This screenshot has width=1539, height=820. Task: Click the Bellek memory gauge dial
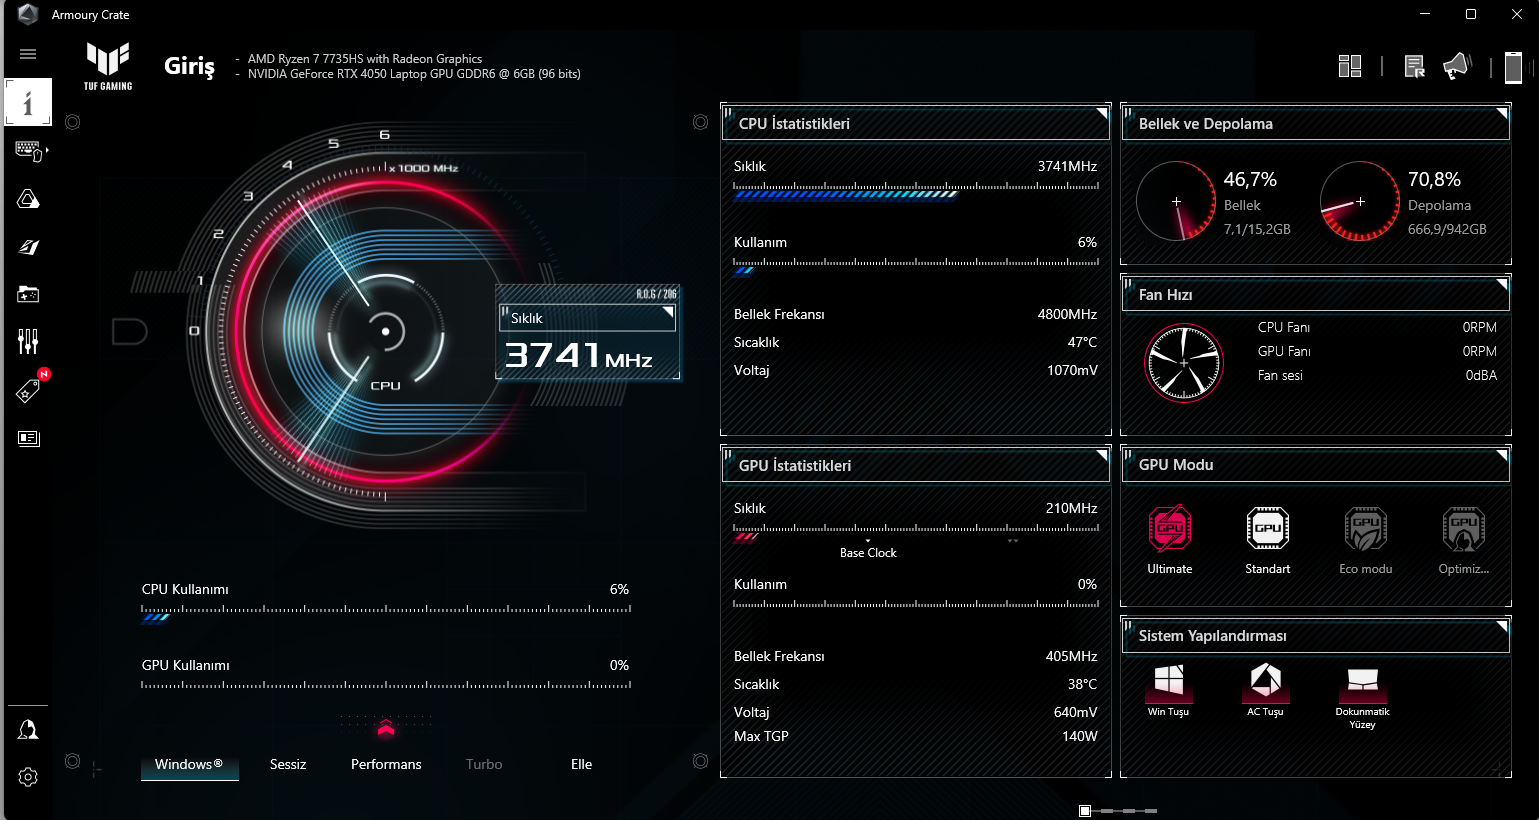1177,201
